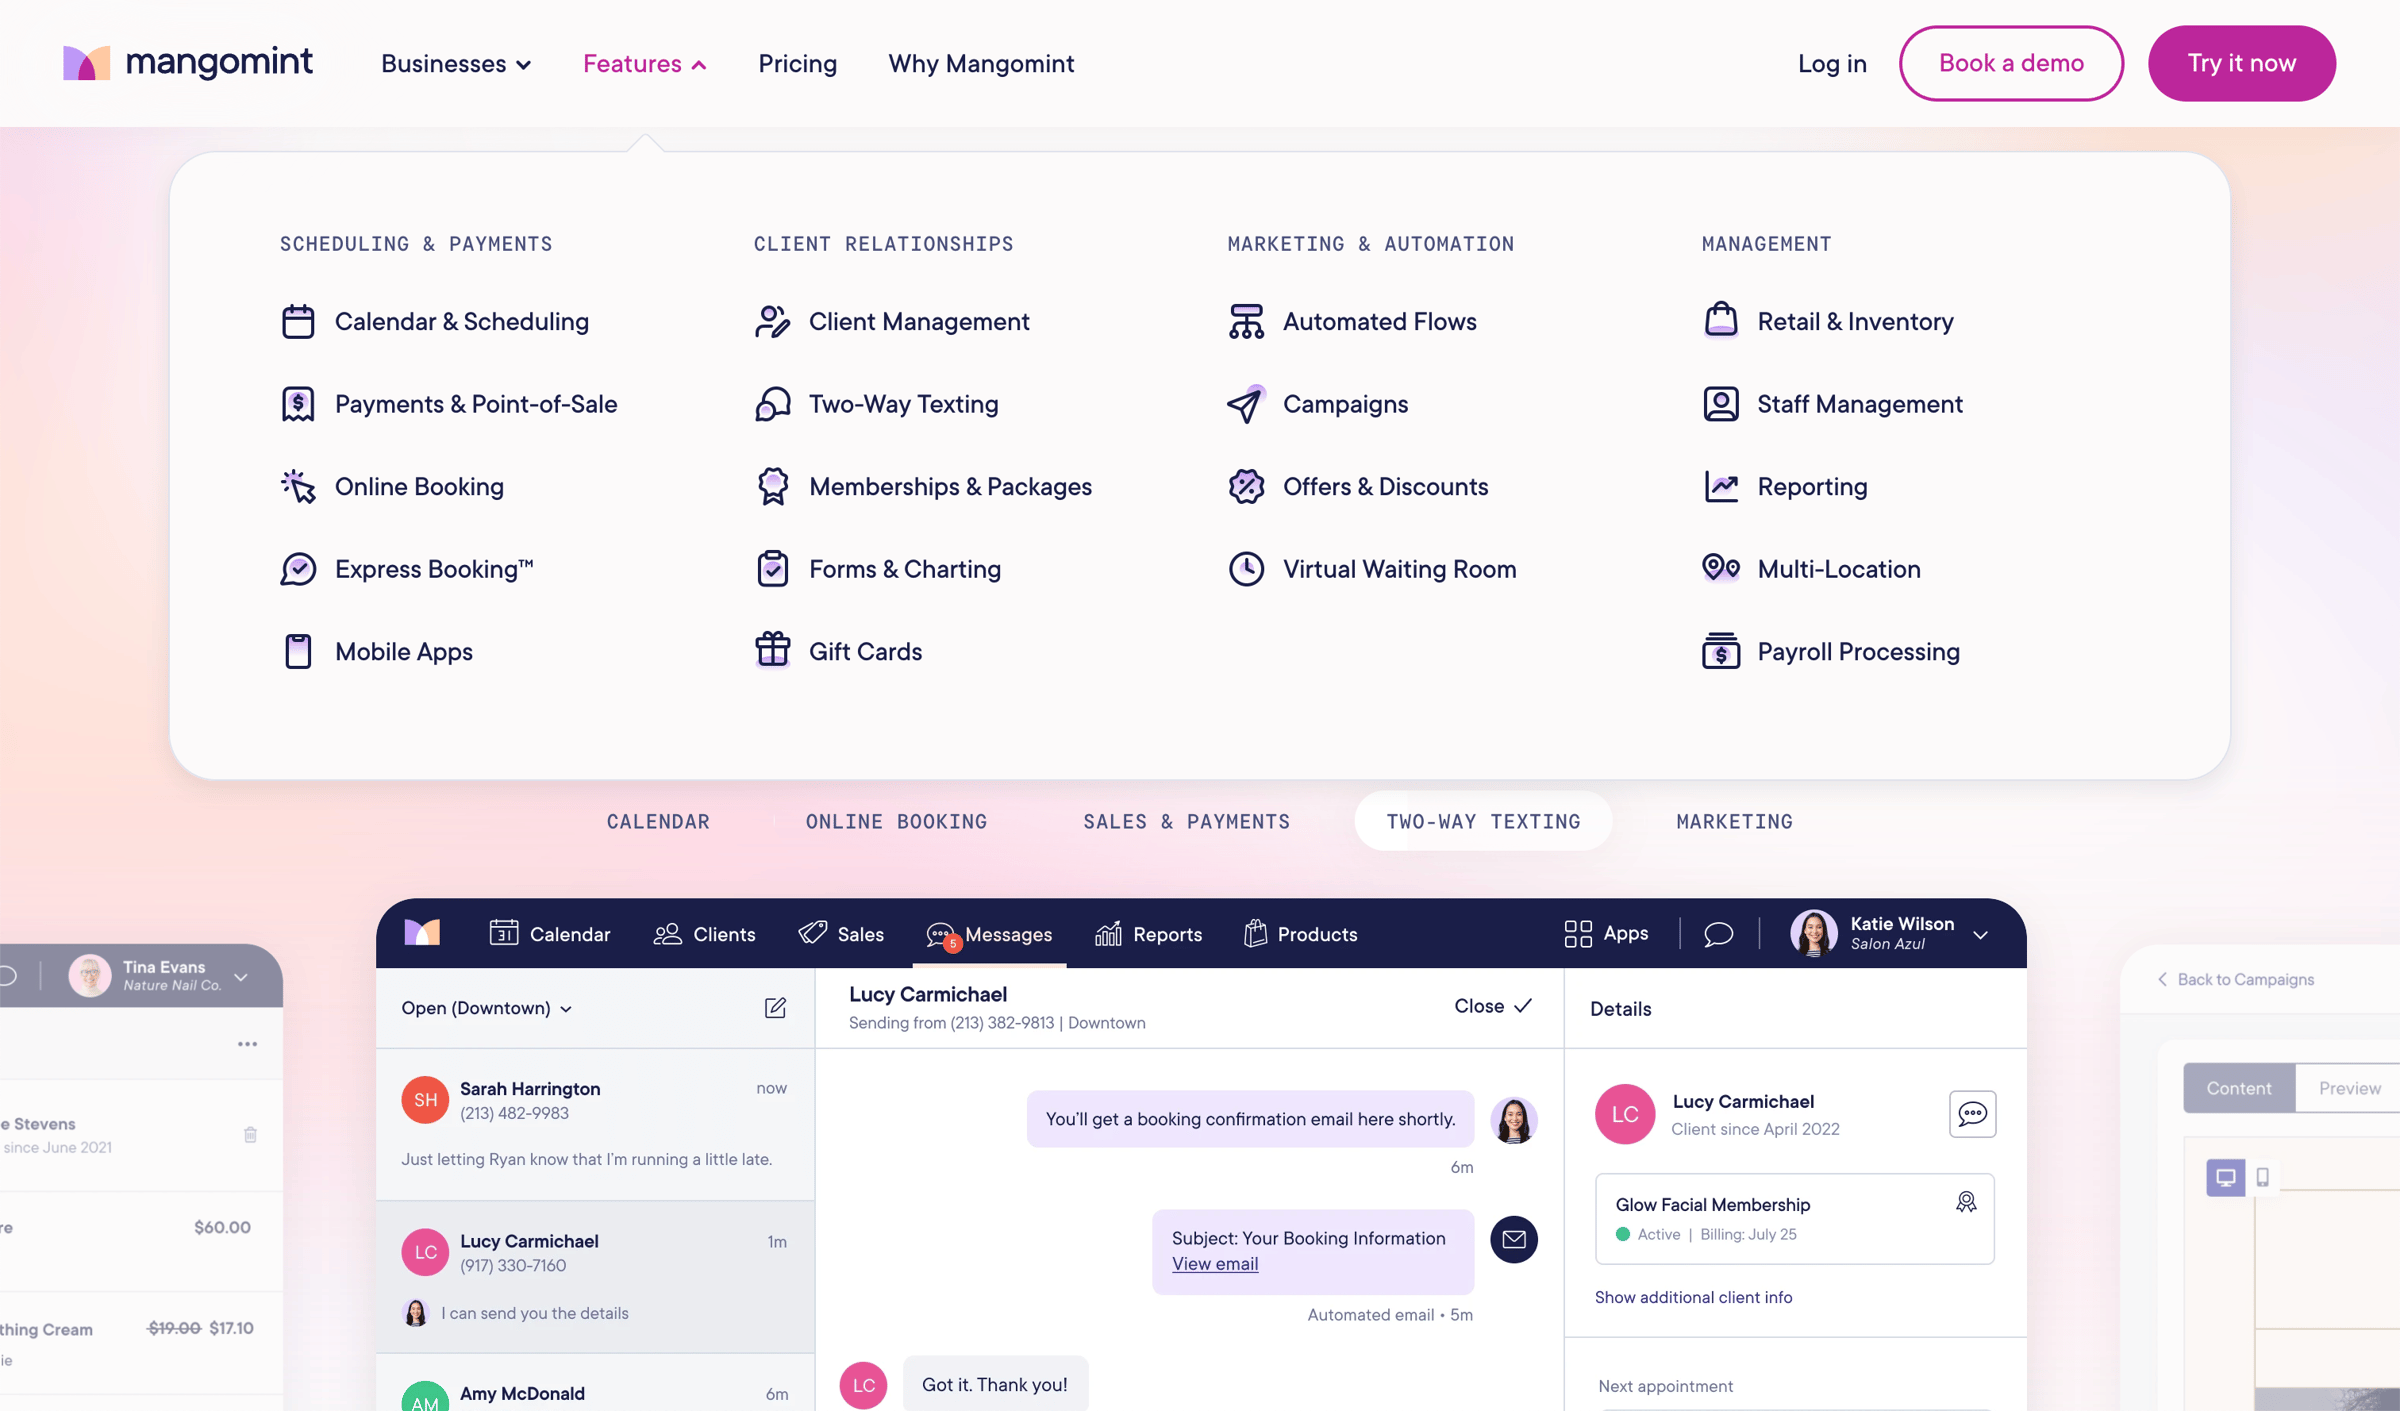Open Sales in the app navigation
Screen dimensions: 2400x1411
pos(841,934)
